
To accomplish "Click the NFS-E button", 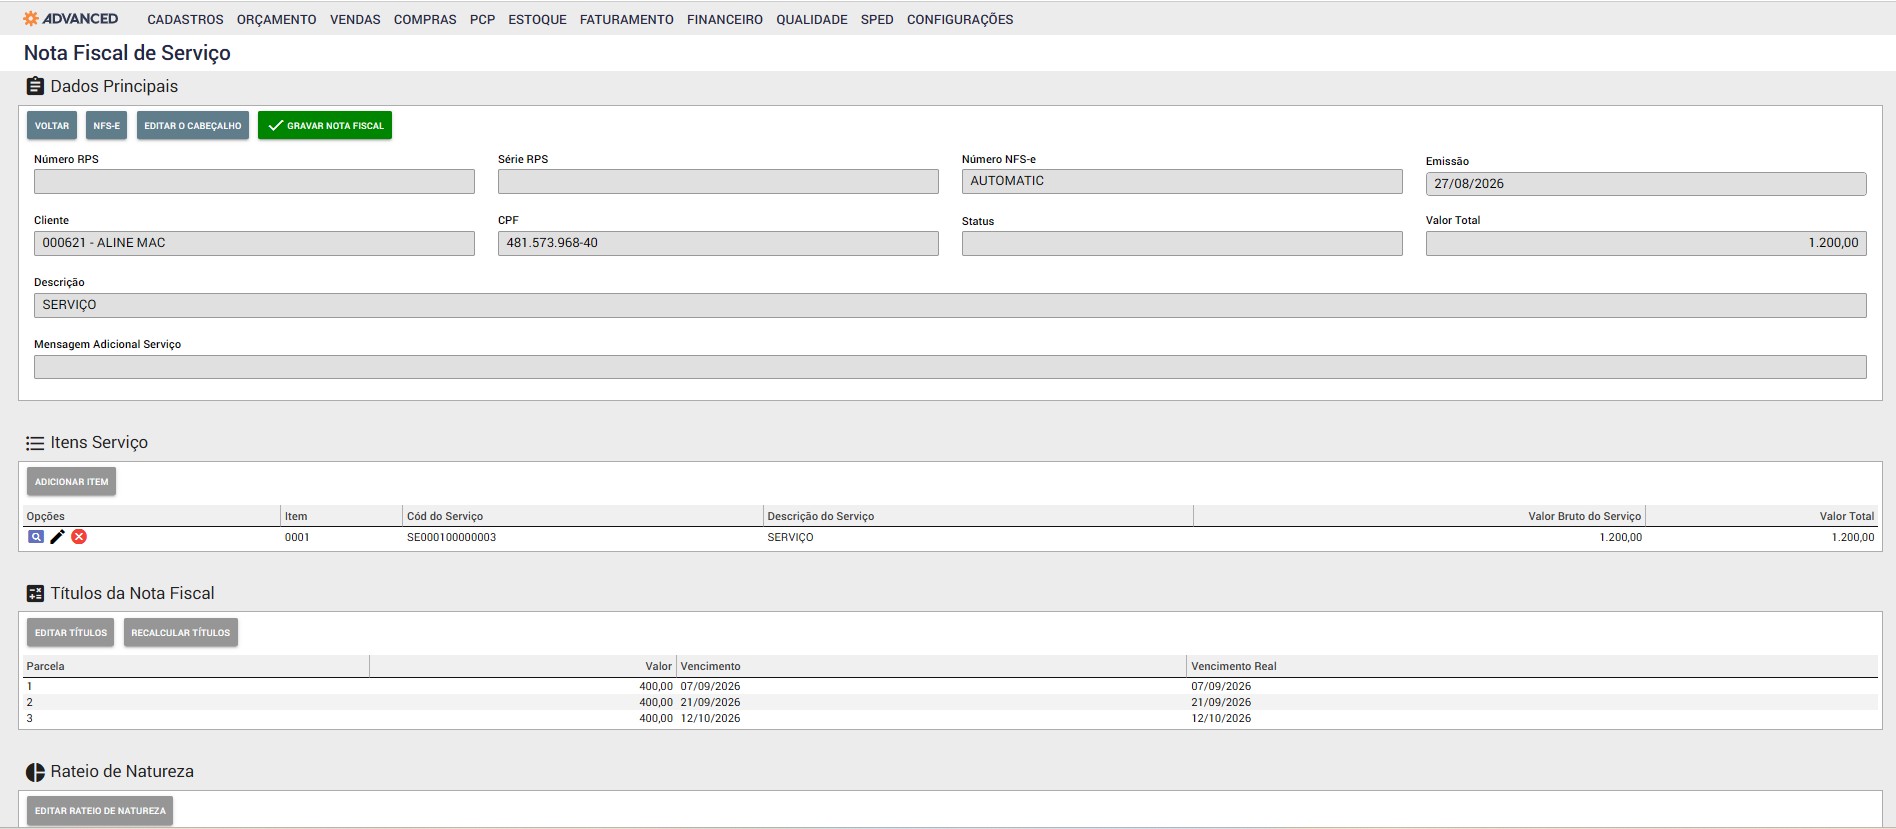I will (x=106, y=125).
